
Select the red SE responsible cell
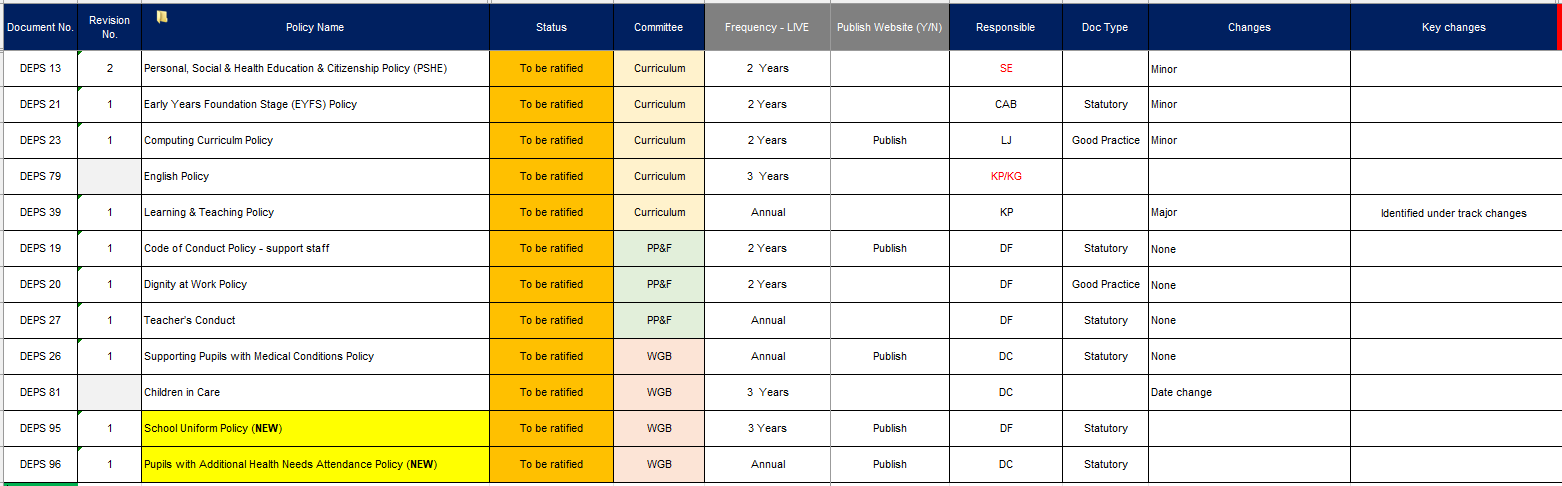click(1005, 69)
